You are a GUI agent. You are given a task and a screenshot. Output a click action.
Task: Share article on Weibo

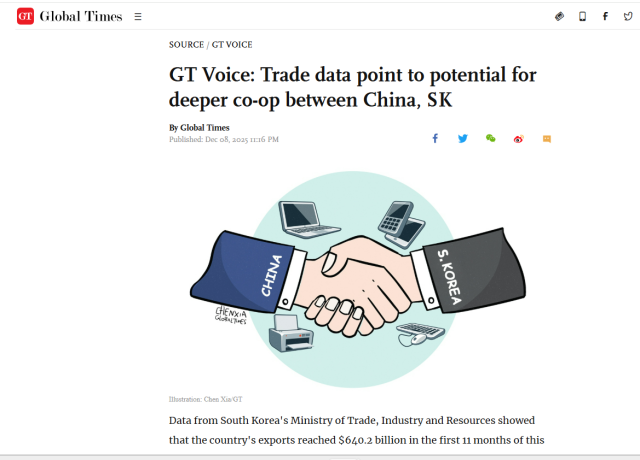point(519,139)
